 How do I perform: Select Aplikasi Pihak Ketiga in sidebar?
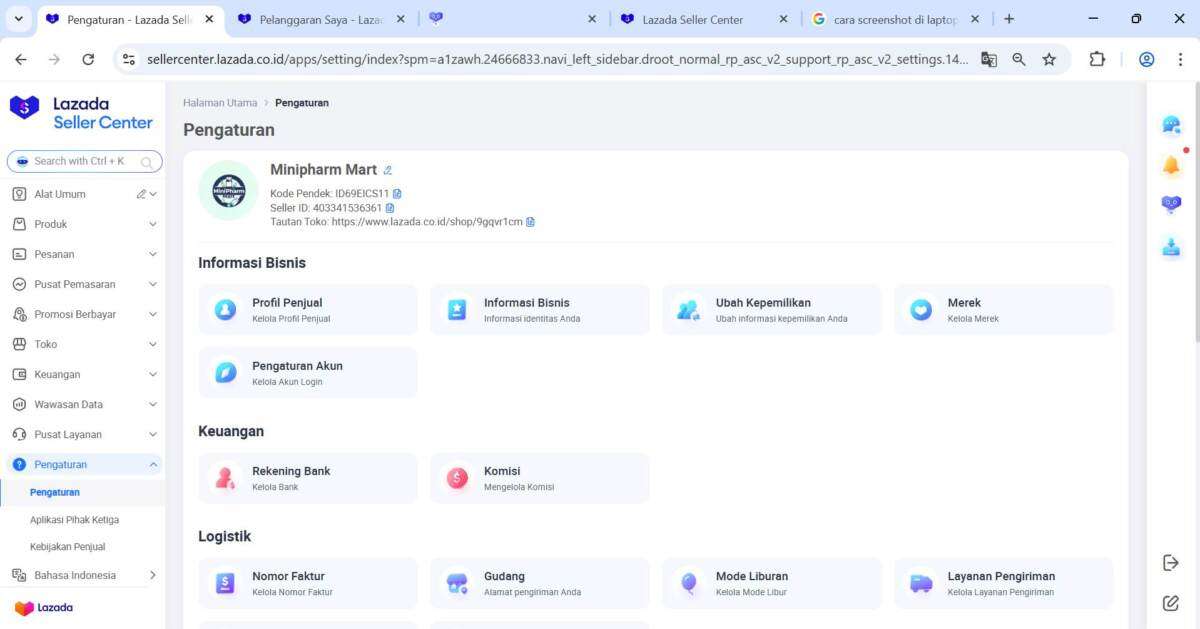(74, 520)
